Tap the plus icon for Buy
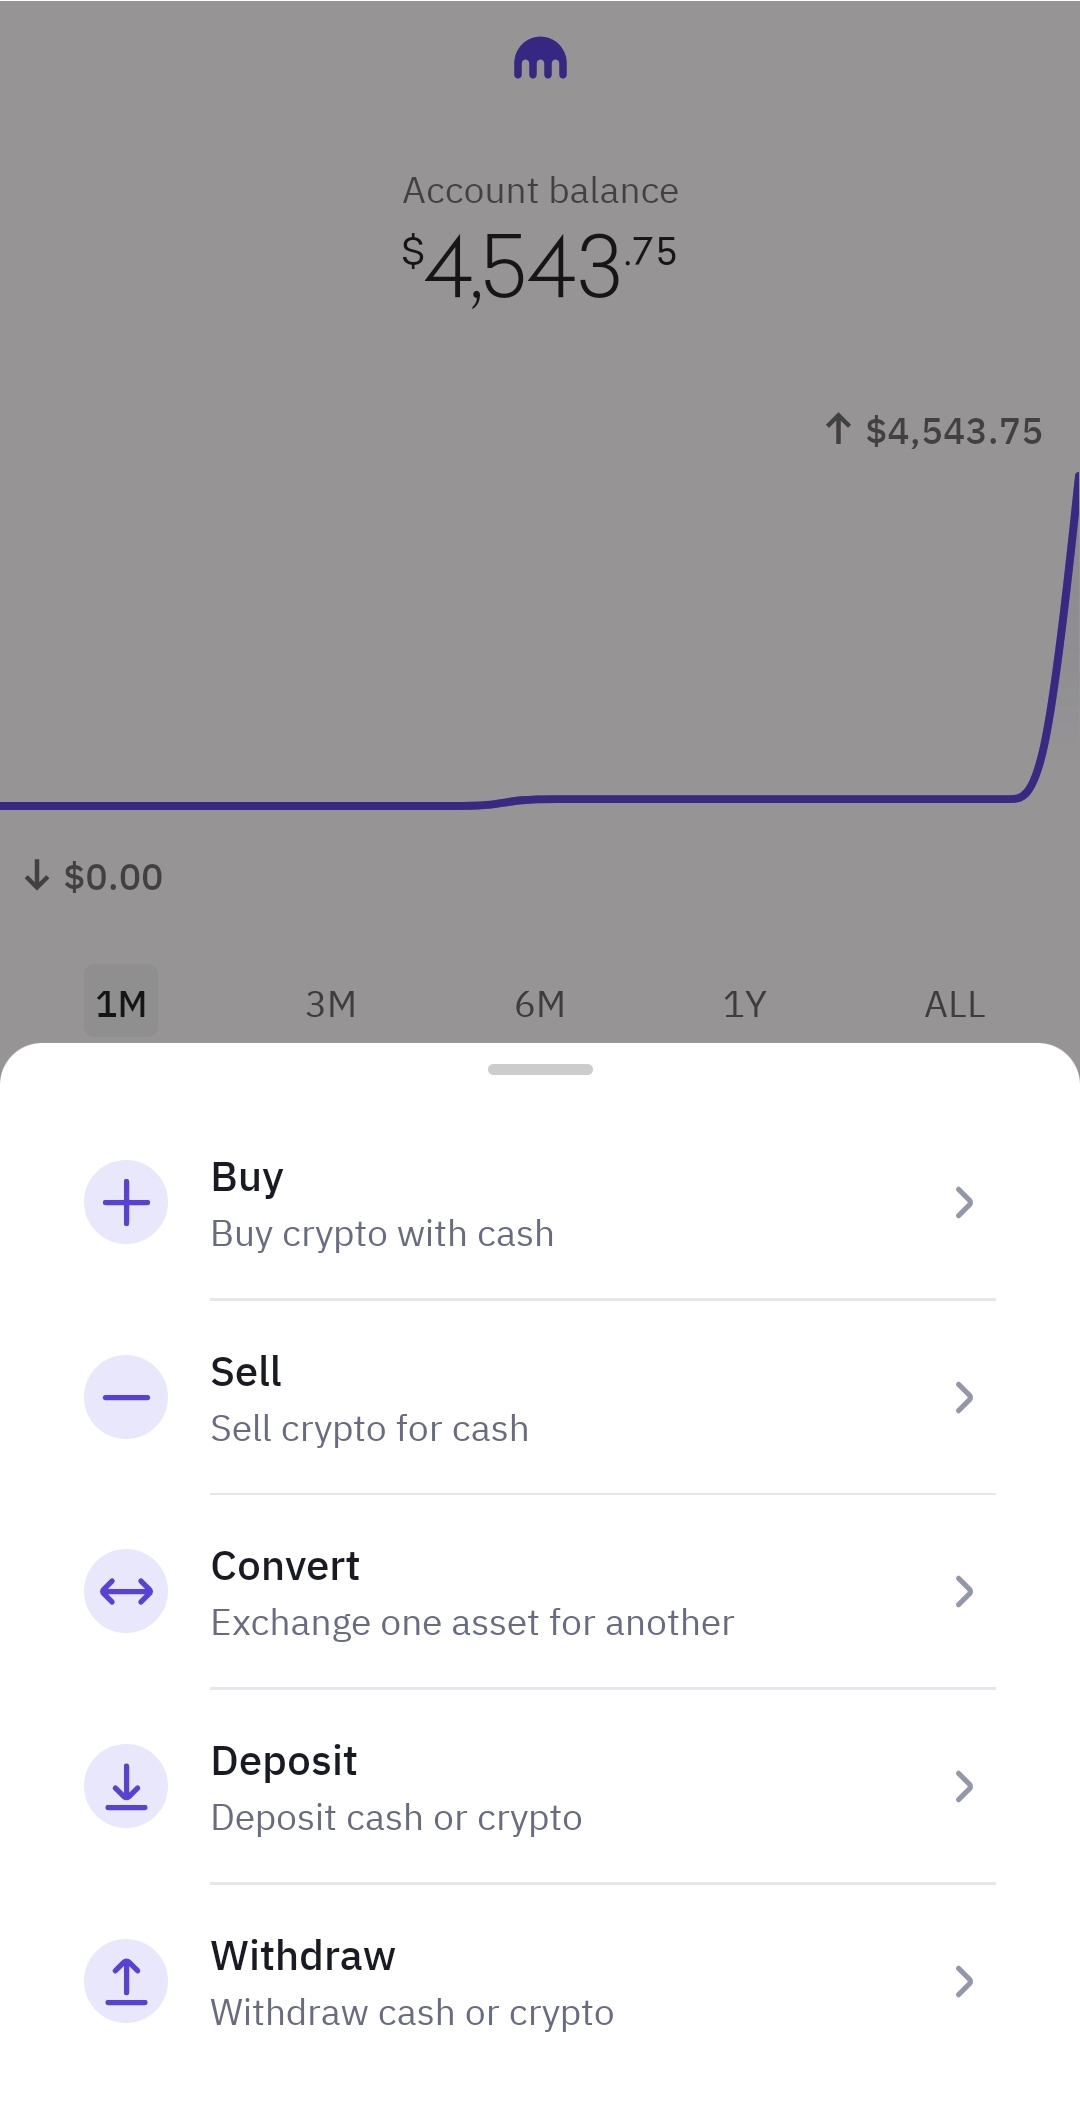The image size is (1080, 2116). [x=126, y=1202]
